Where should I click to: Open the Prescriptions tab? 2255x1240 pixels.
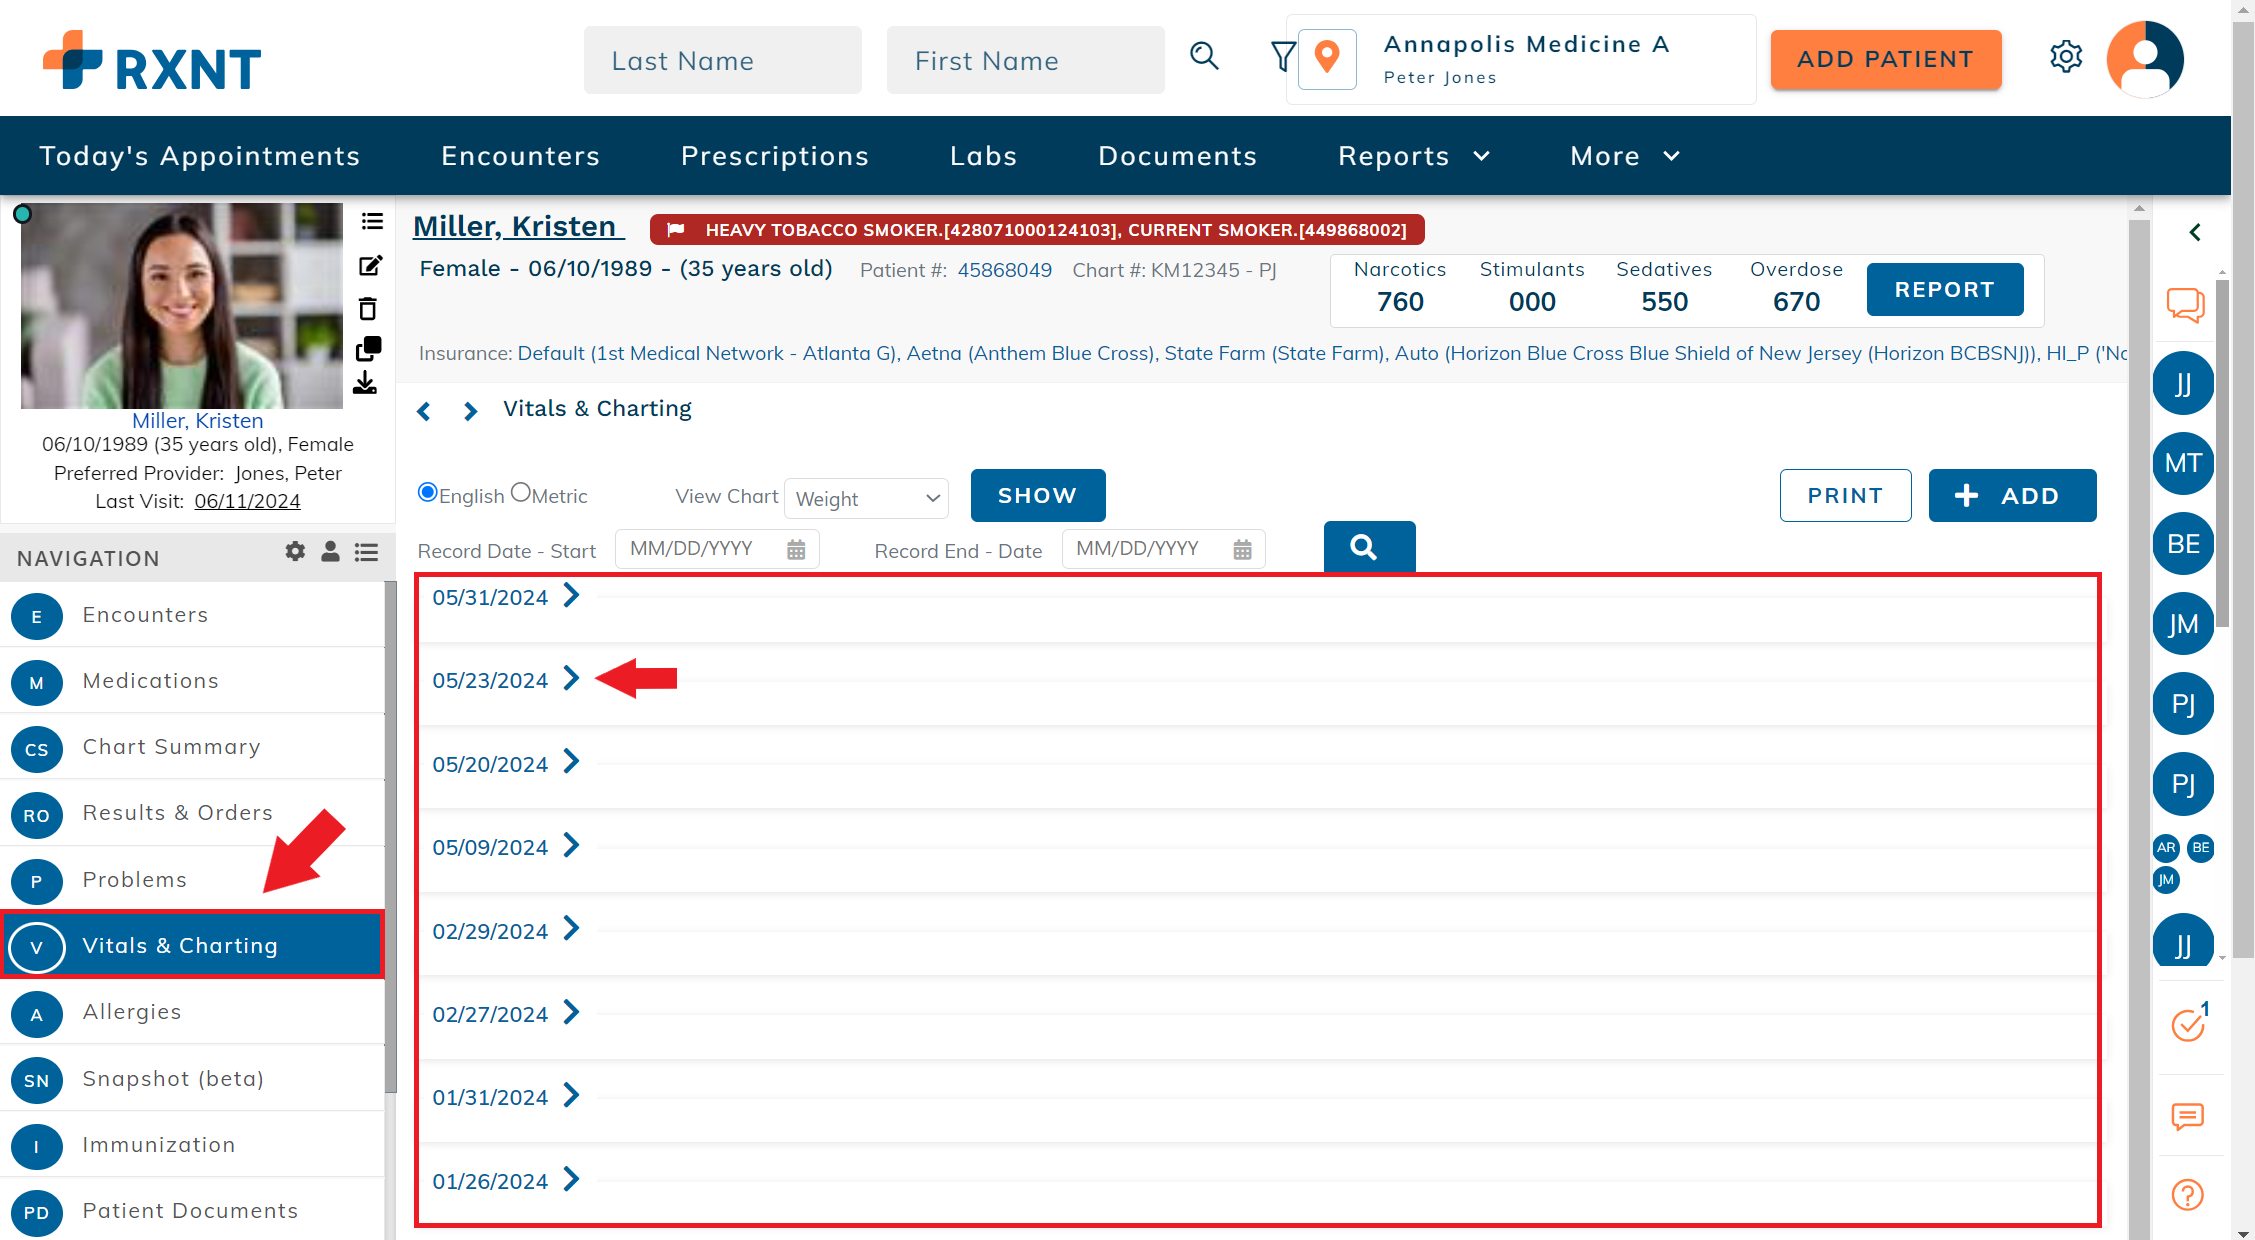coord(775,156)
